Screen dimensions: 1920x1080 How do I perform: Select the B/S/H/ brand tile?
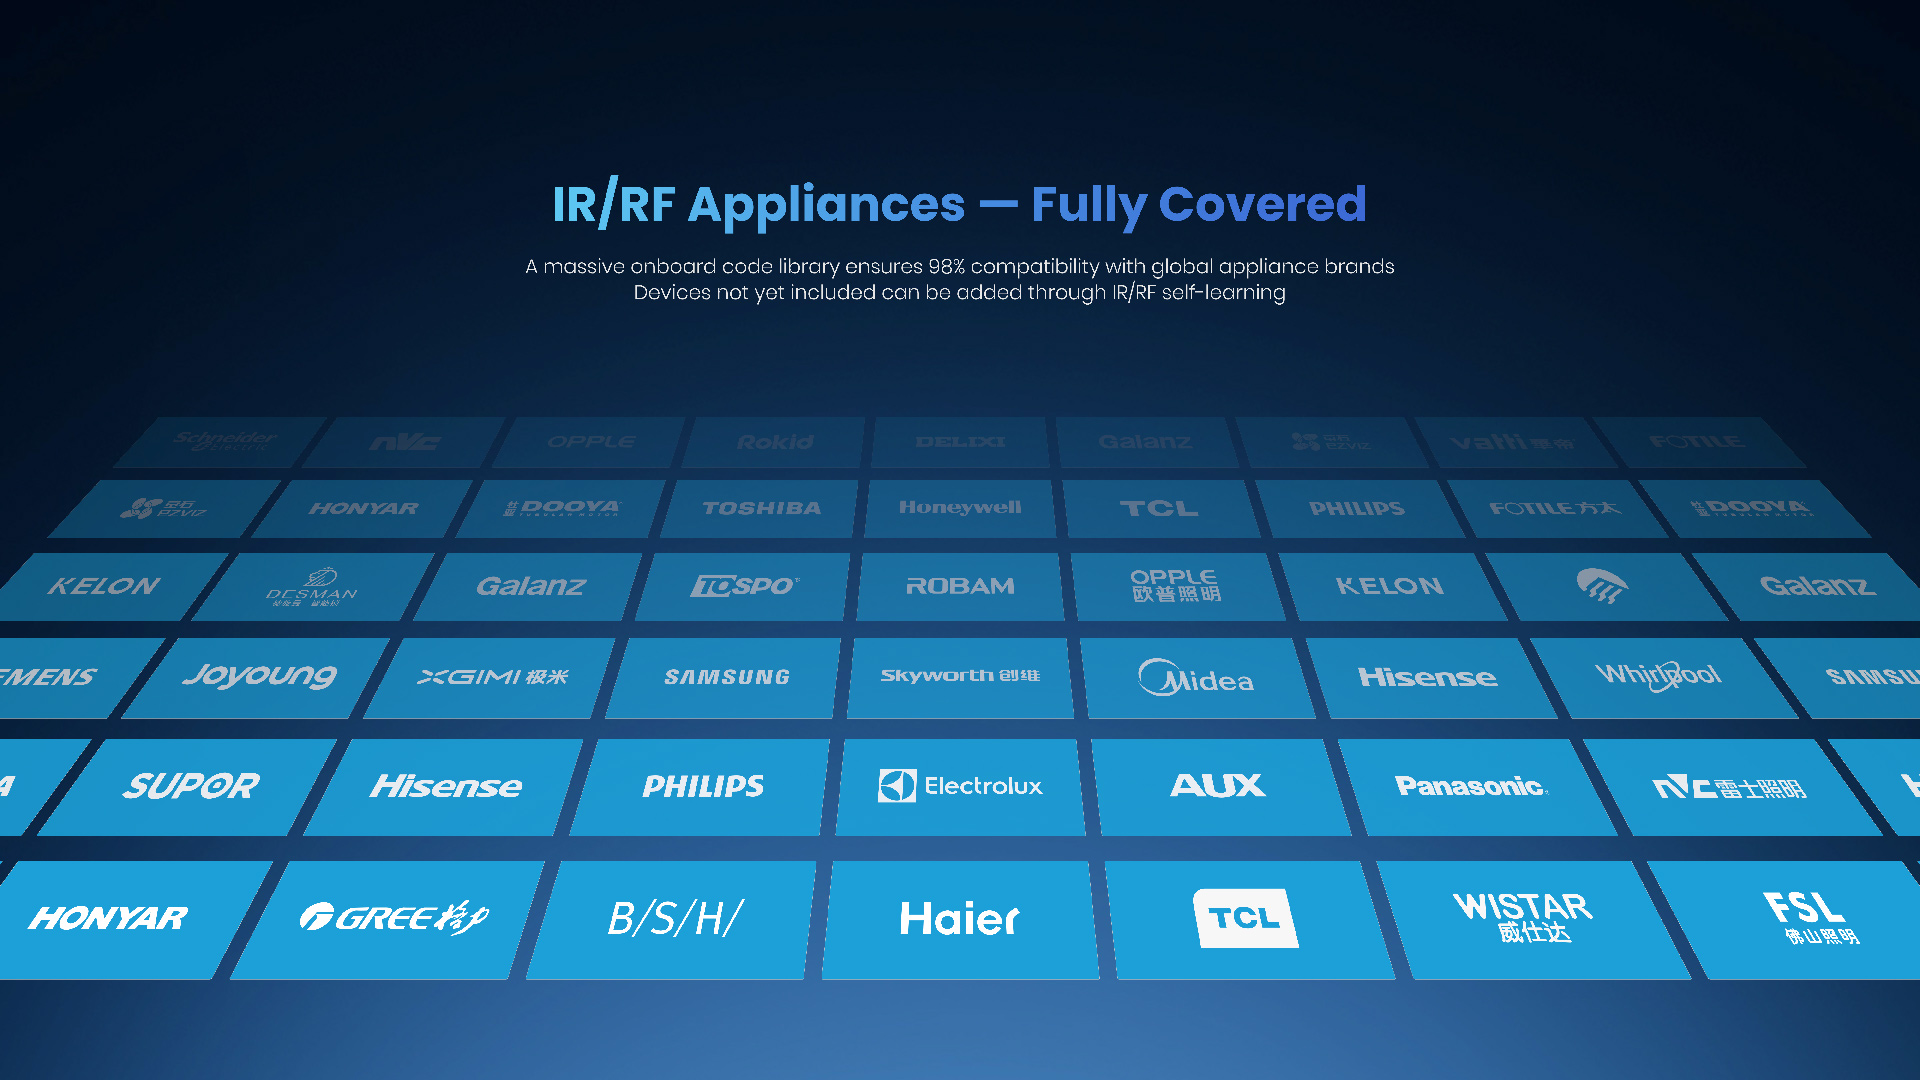pyautogui.click(x=674, y=918)
